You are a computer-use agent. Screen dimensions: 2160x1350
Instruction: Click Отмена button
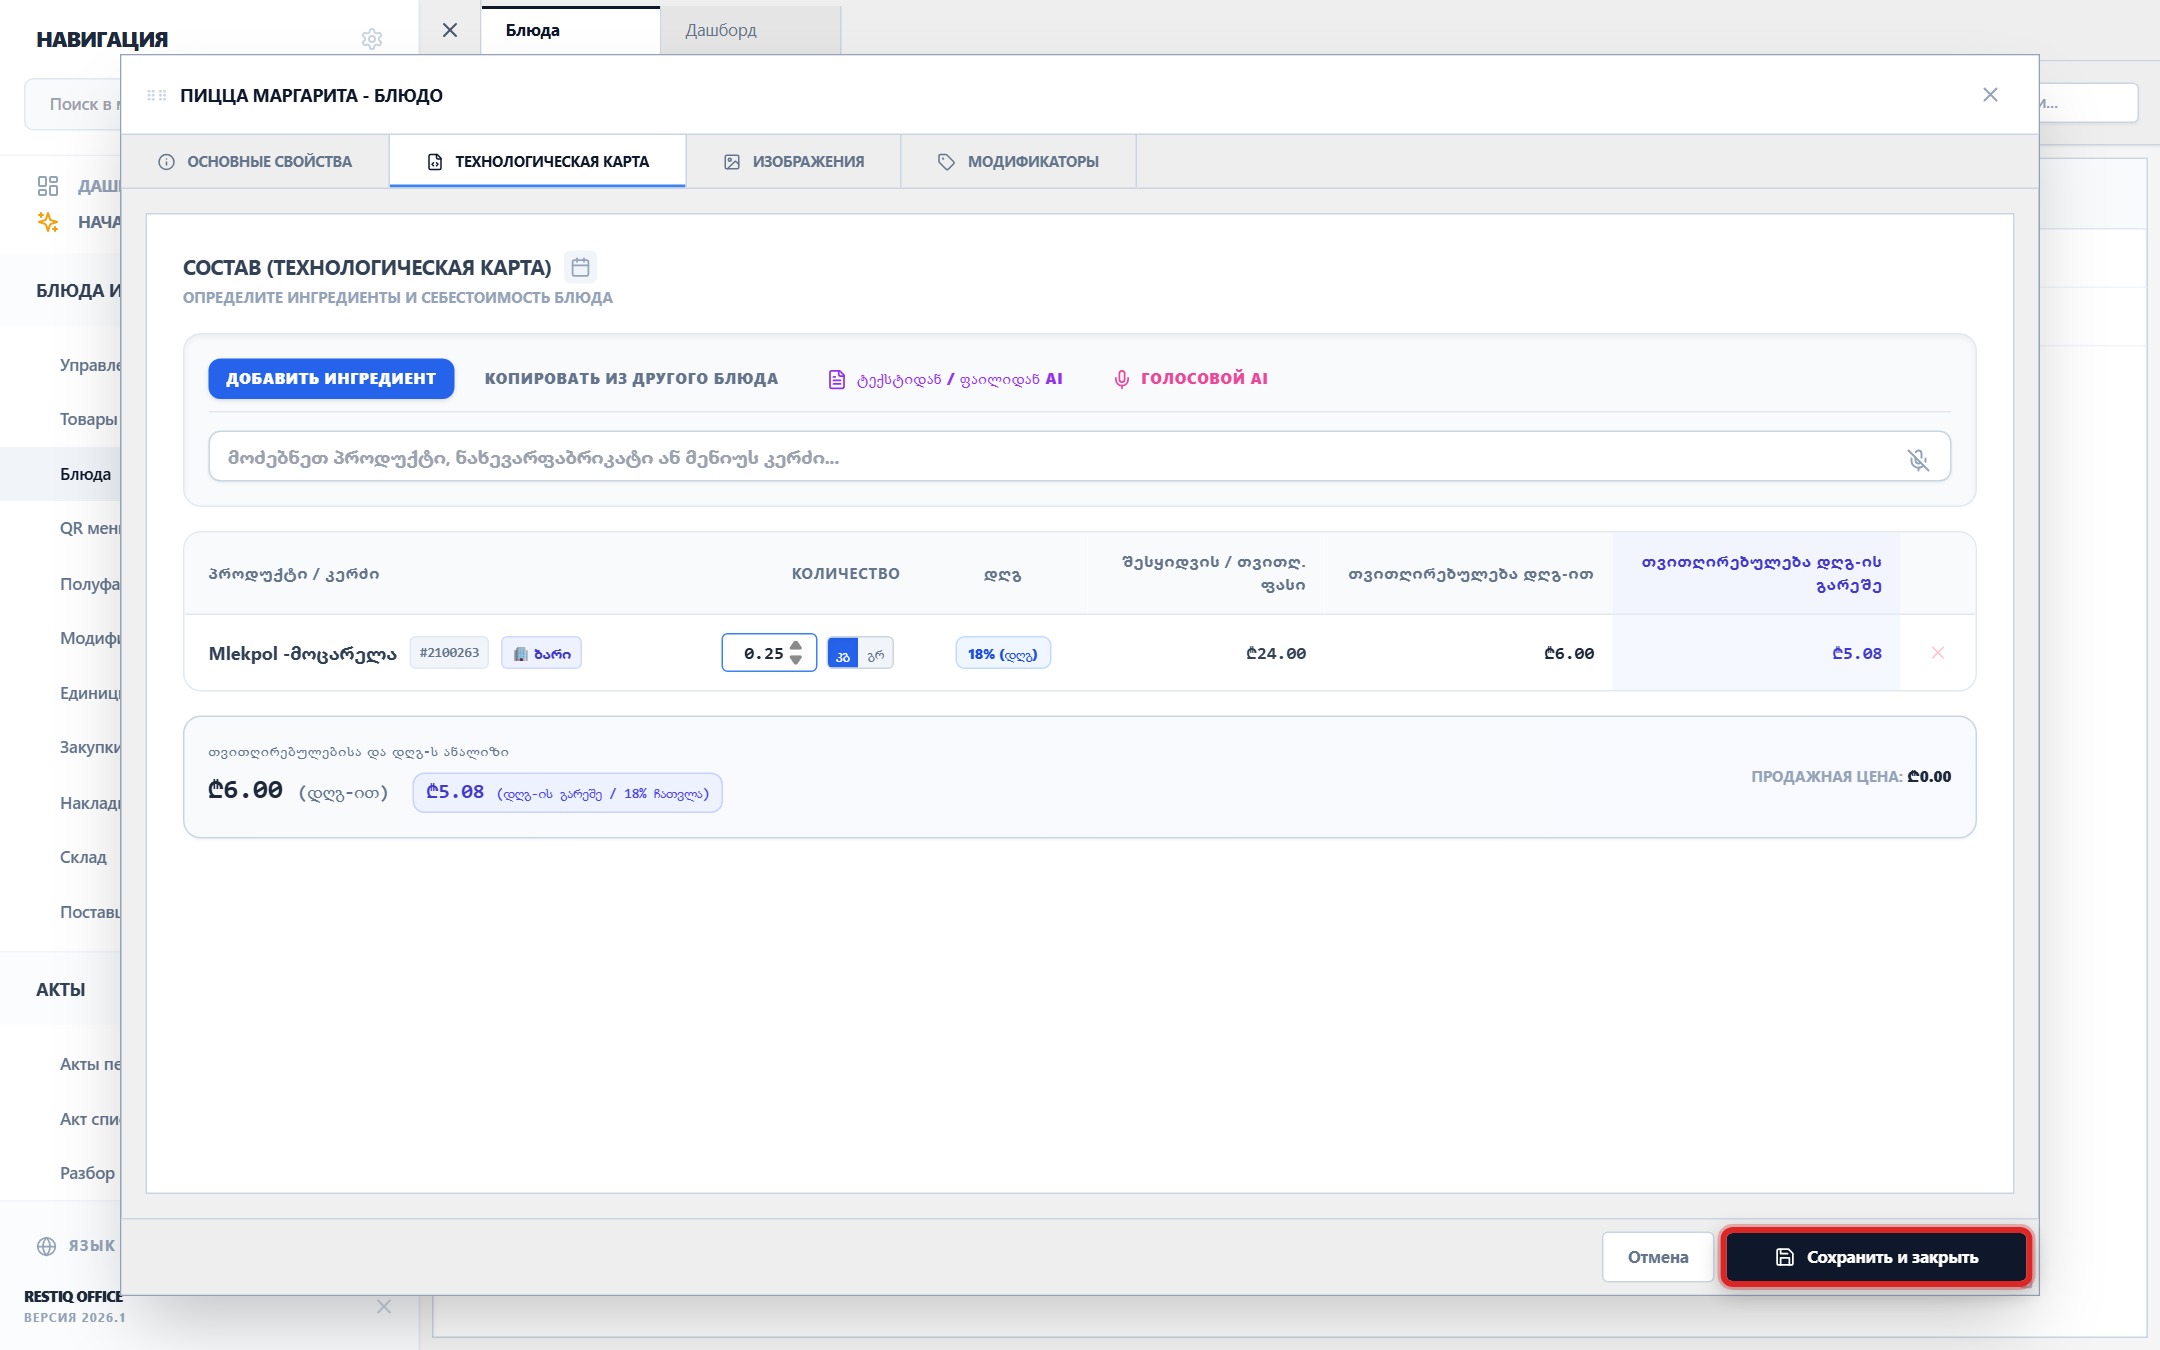[x=1658, y=1257]
